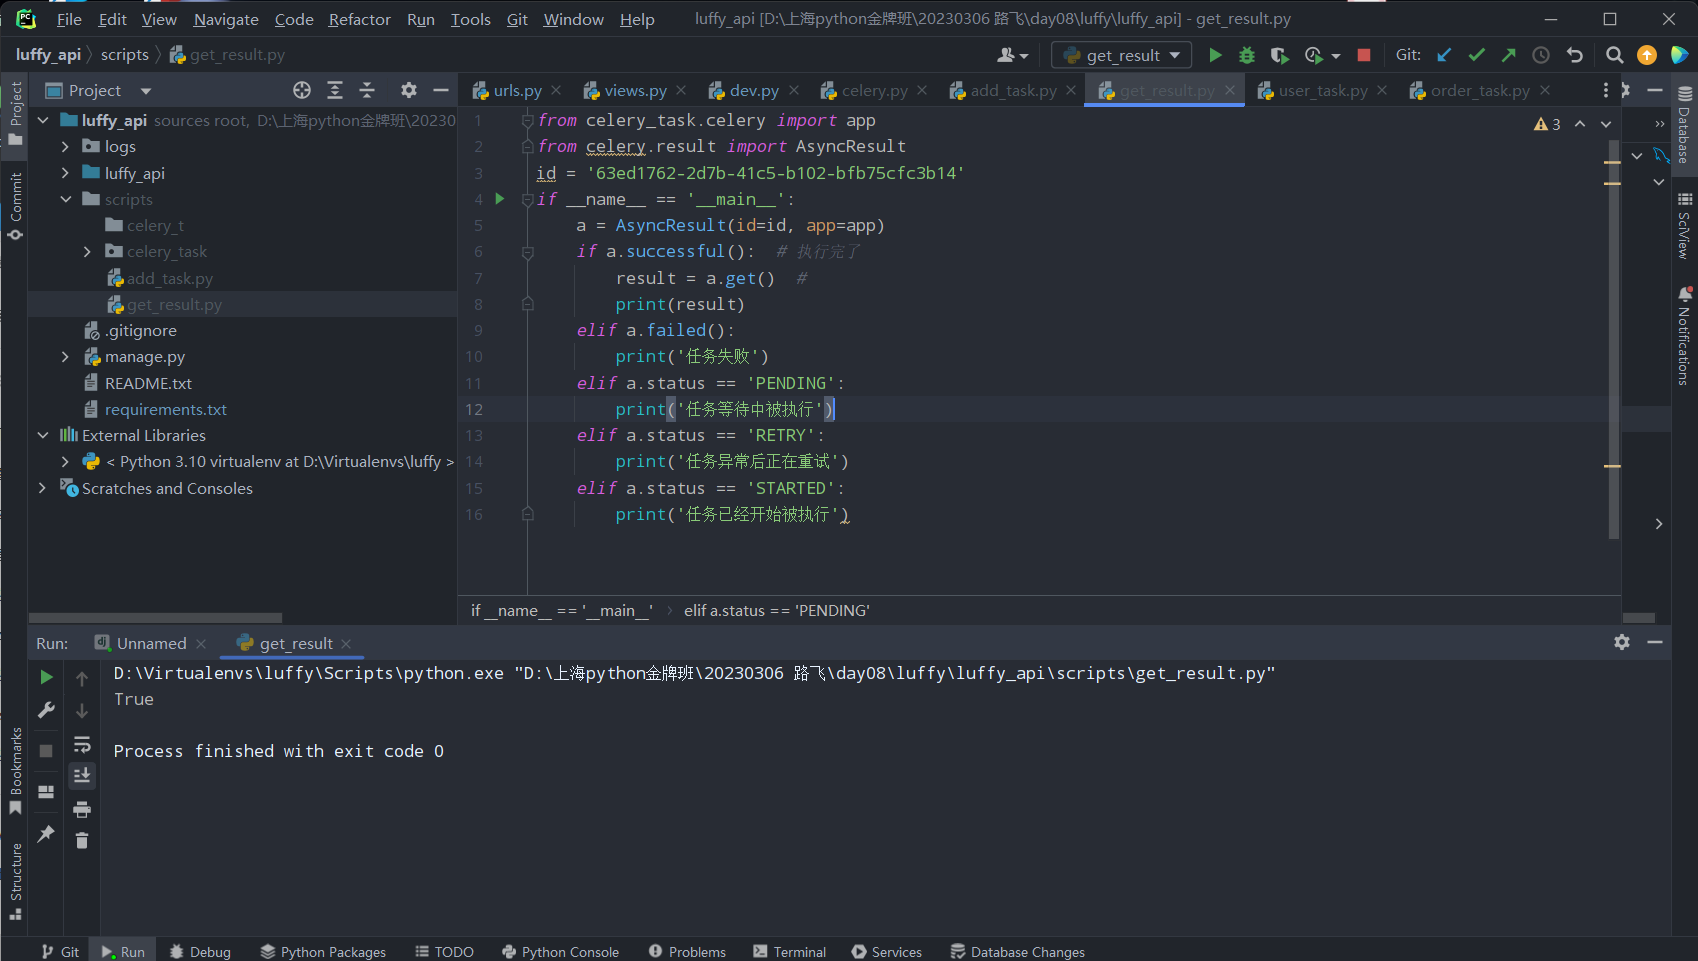Close the dev.py editor tab
Image resolution: width=1698 pixels, height=961 pixels.
[794, 90]
